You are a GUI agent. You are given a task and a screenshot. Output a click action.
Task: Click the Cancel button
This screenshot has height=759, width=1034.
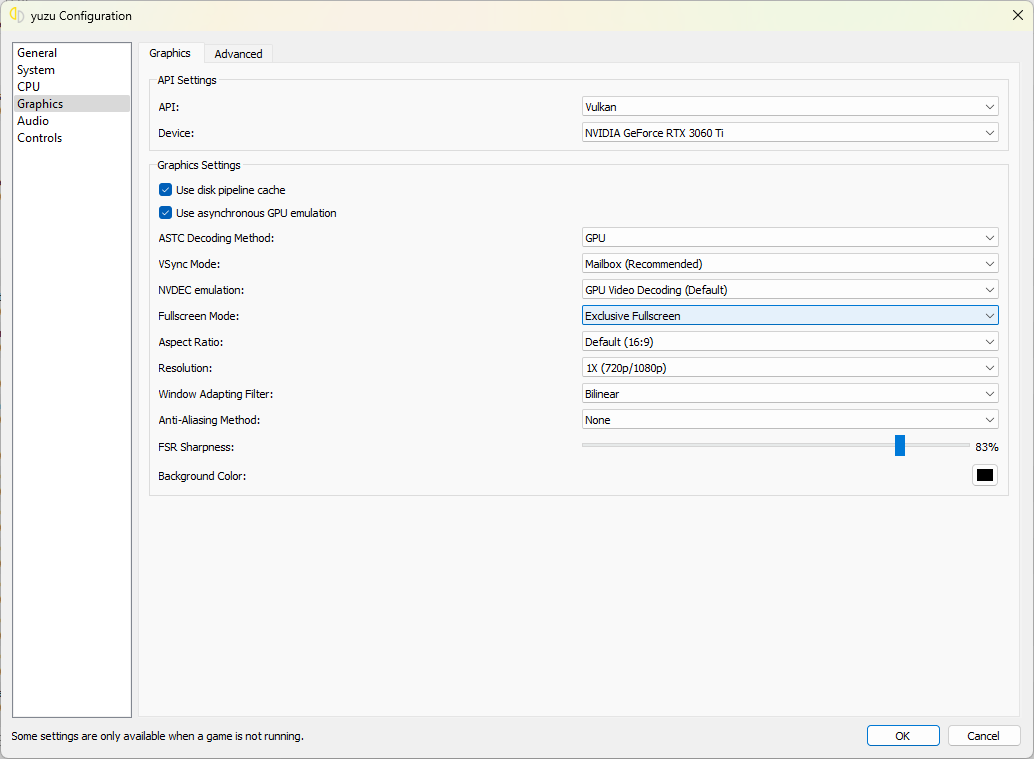coord(983,736)
